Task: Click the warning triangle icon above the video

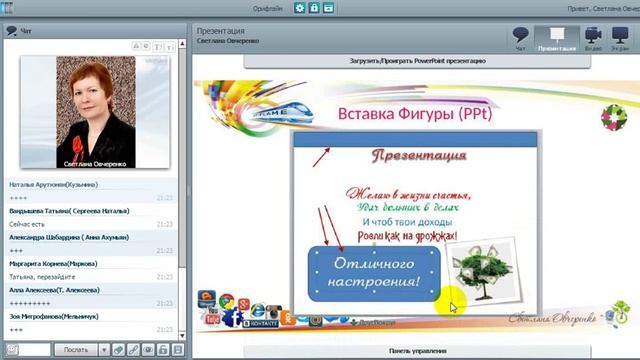Action: click(136, 46)
